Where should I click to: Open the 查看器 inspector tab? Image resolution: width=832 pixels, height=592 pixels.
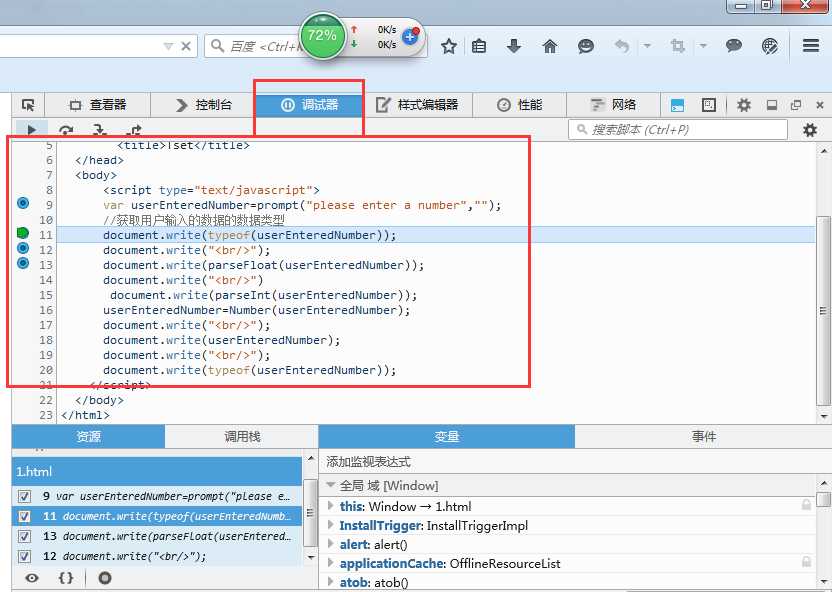click(98, 105)
